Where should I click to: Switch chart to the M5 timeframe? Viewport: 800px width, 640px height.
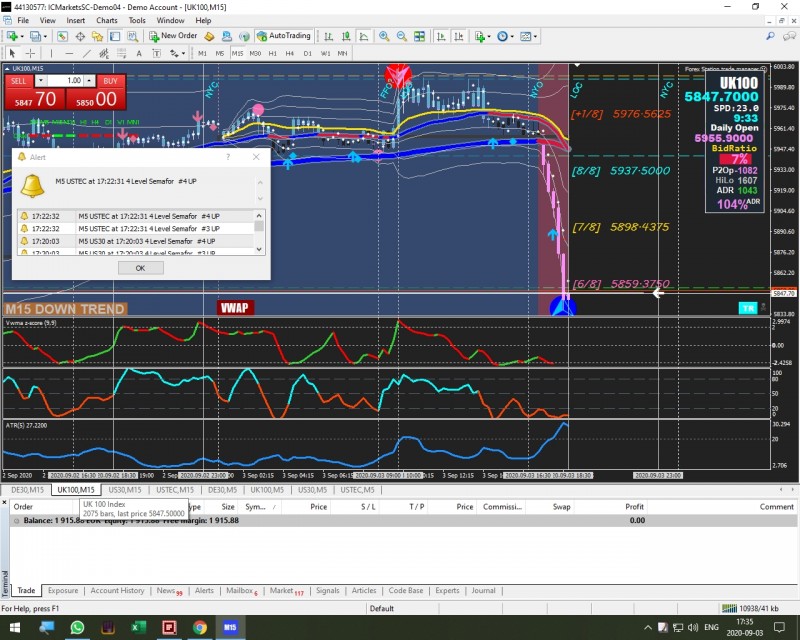click(x=220, y=53)
